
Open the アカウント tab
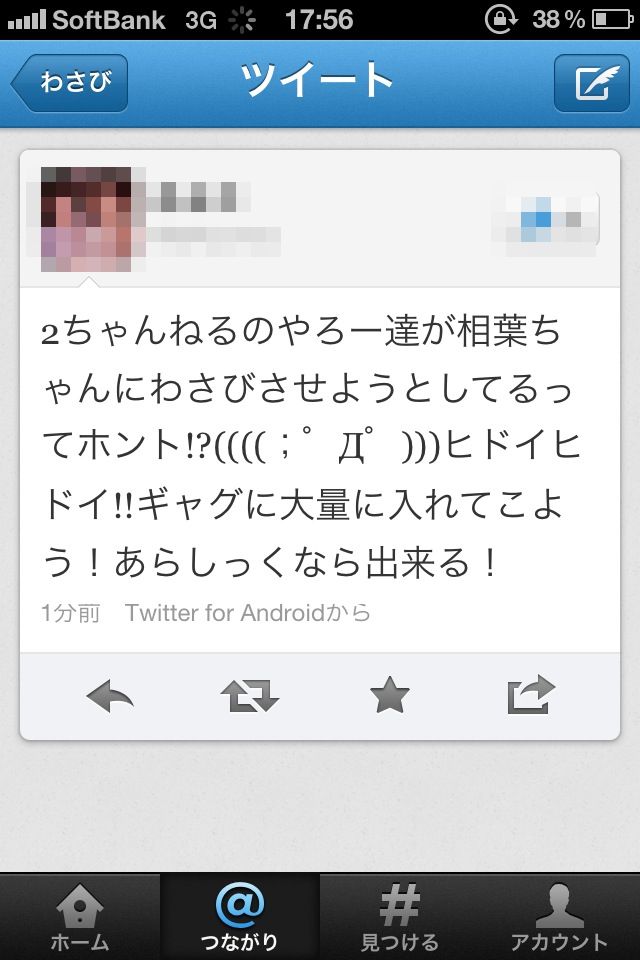click(559, 917)
